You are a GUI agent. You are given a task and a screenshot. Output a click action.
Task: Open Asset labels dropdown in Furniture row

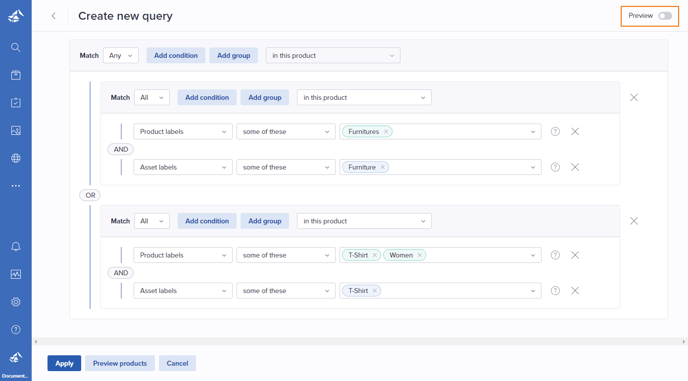[x=183, y=167]
